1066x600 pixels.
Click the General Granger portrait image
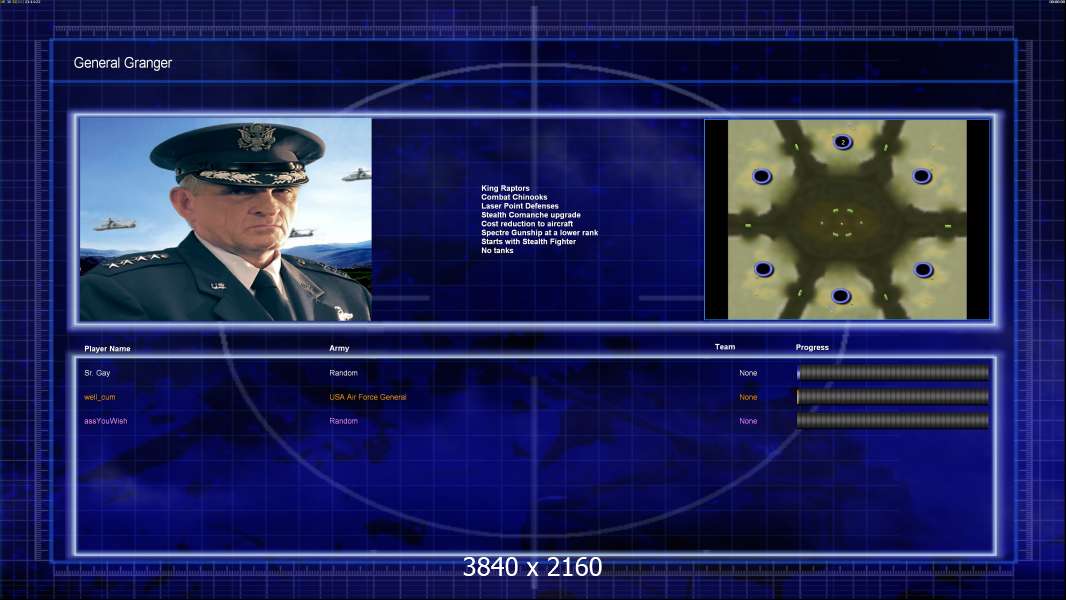pyautogui.click(x=226, y=219)
